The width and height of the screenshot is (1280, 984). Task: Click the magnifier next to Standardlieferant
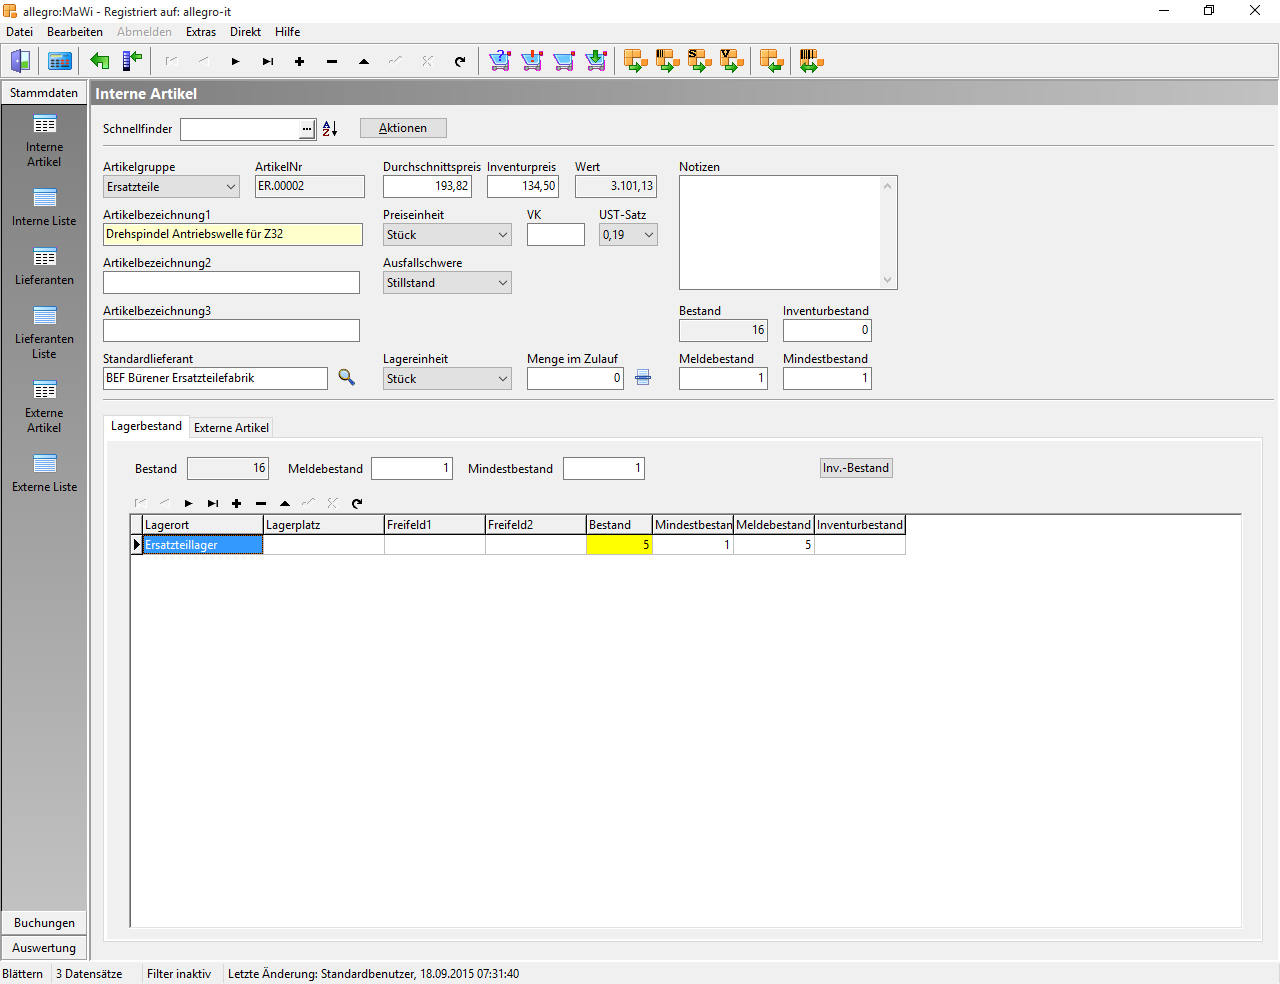coord(346,378)
